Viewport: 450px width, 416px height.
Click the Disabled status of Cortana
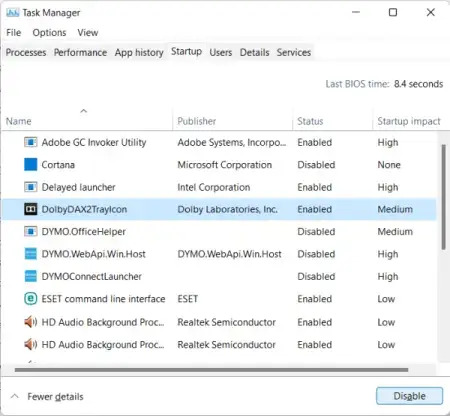[316, 165]
